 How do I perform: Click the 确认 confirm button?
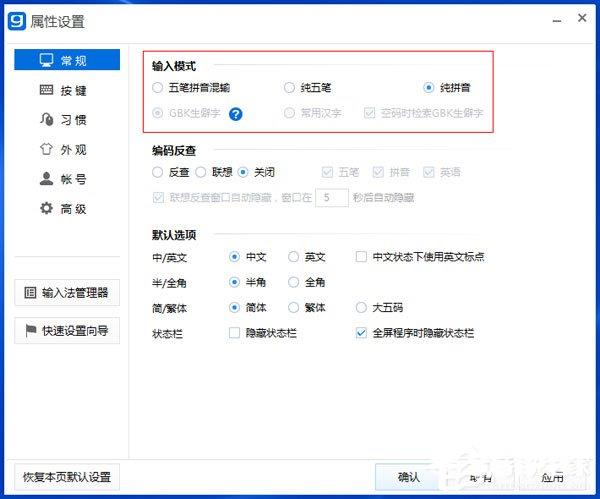[x=408, y=477]
